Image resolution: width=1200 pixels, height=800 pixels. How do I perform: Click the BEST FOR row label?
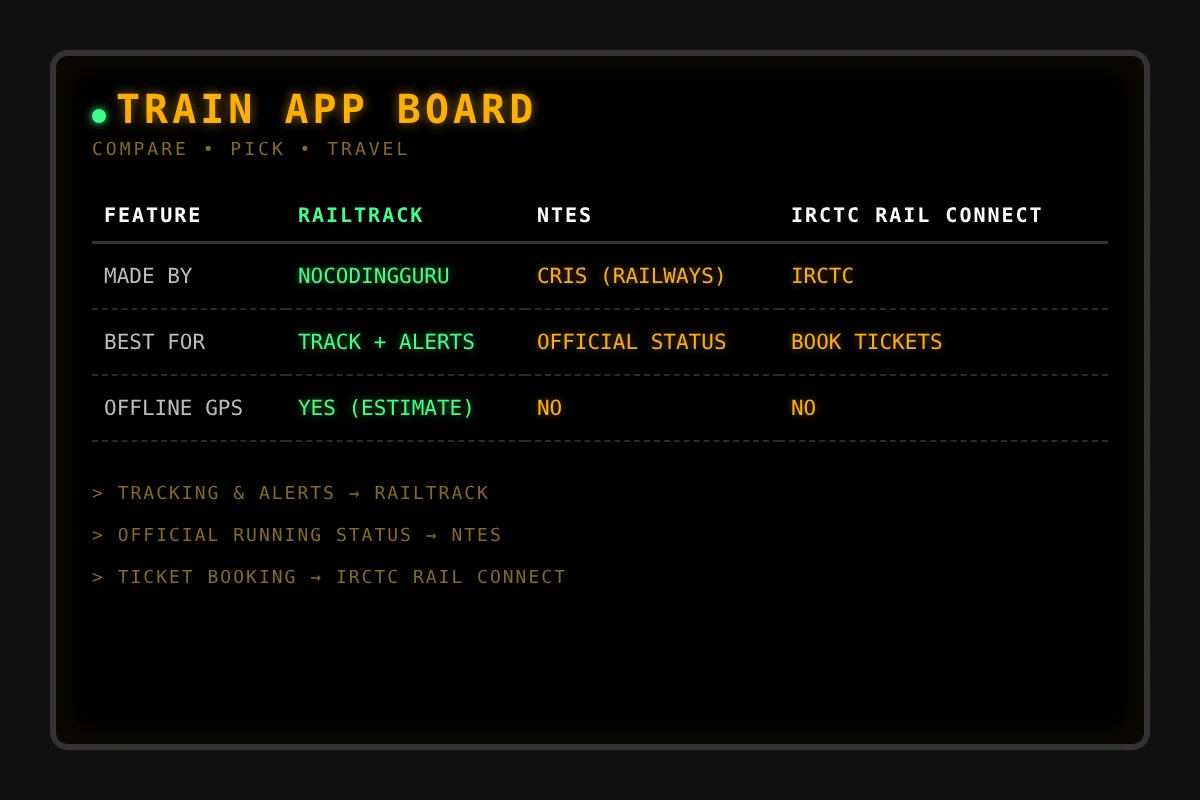154,342
